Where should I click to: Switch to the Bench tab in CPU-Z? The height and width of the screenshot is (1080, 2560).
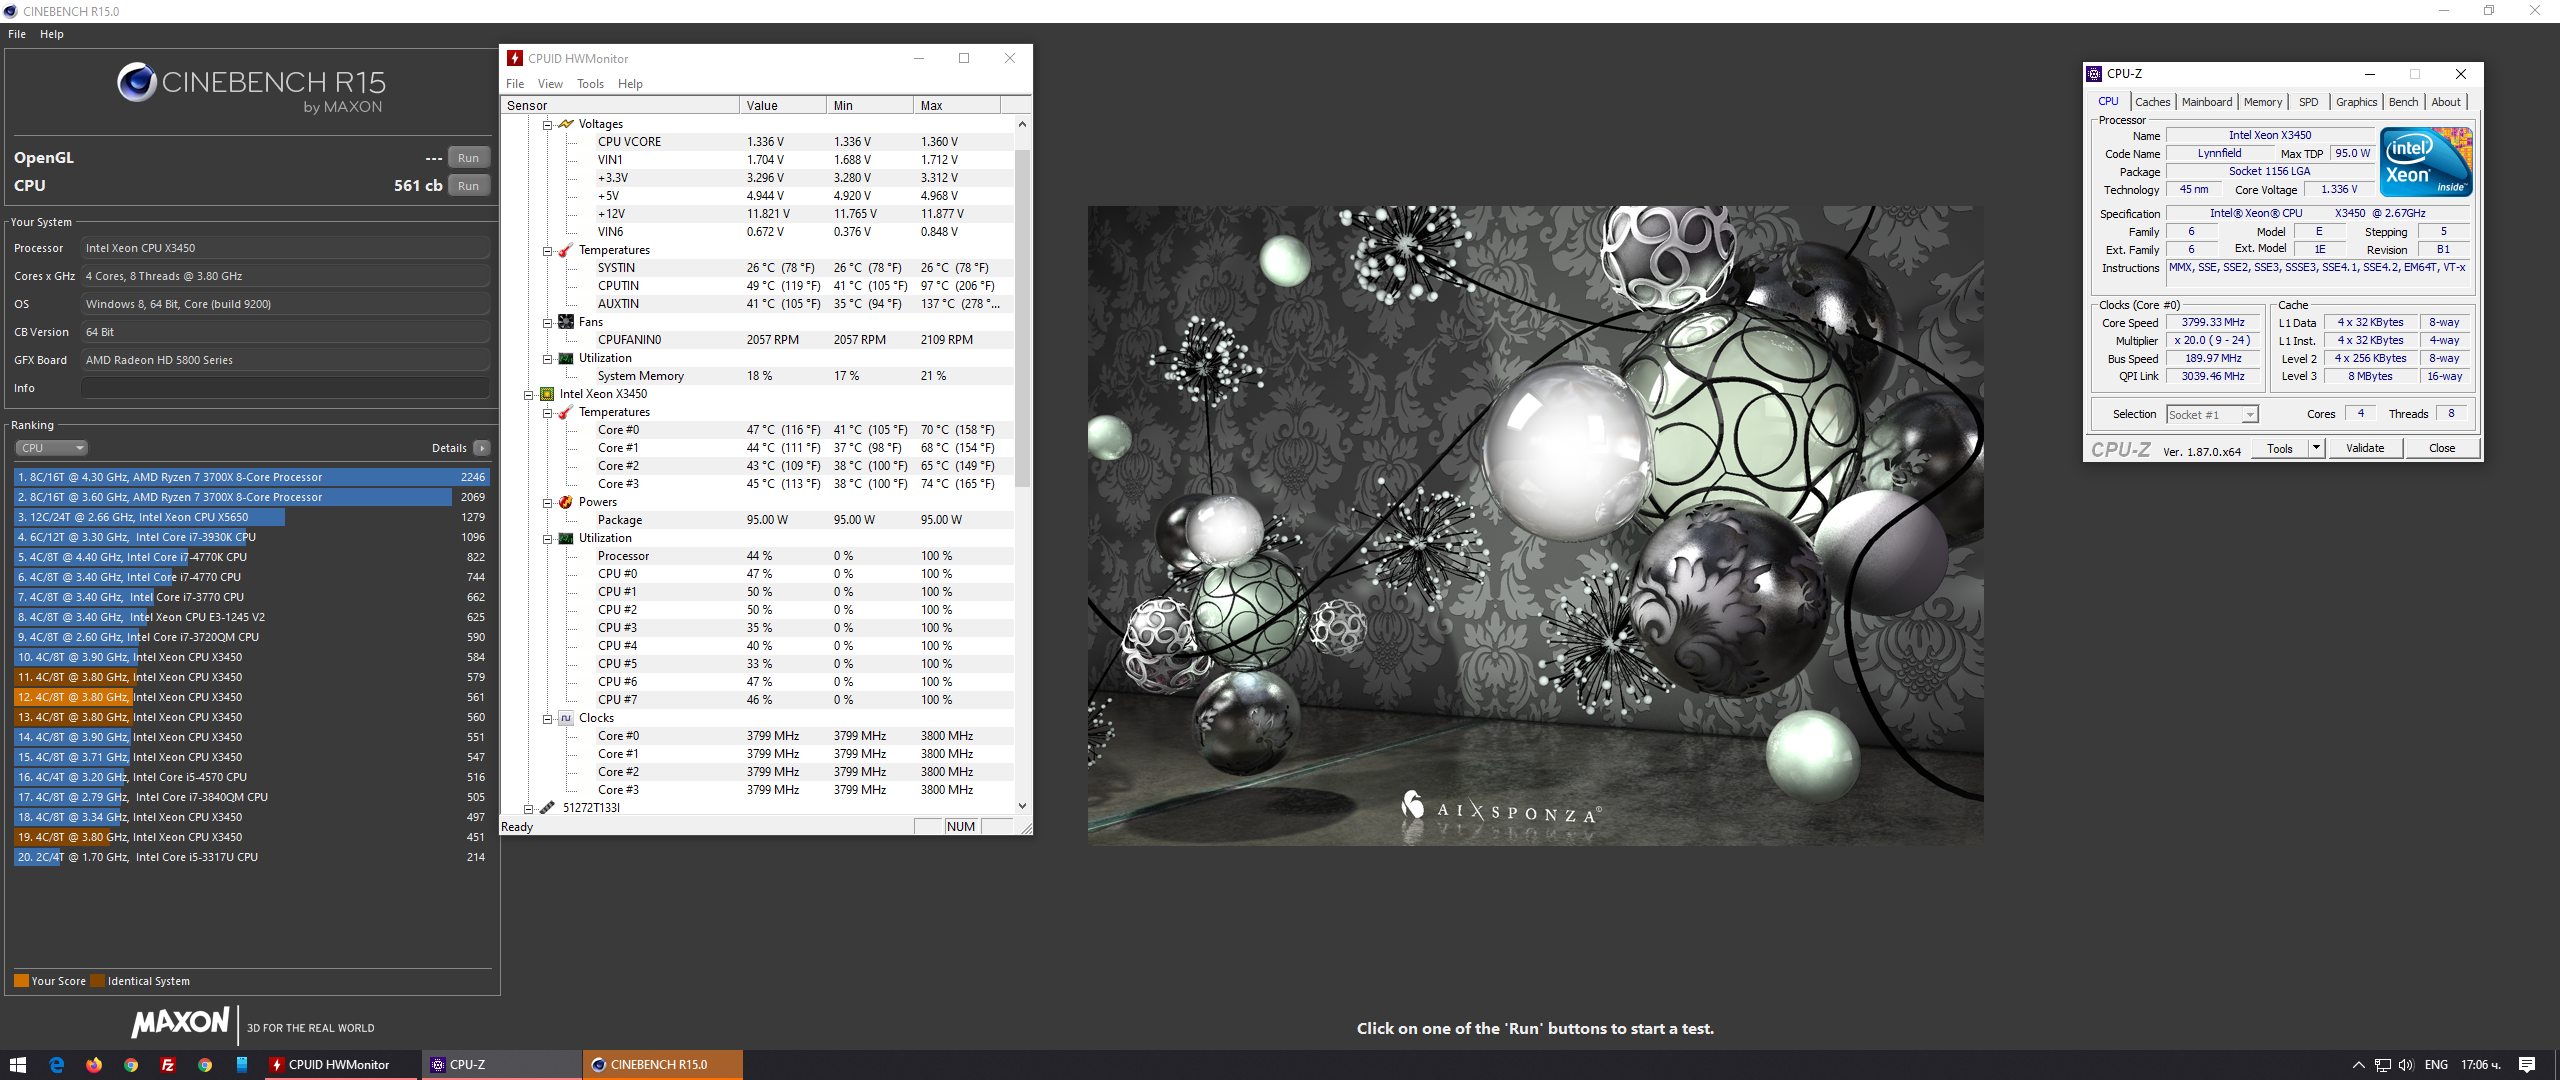[x=2403, y=102]
